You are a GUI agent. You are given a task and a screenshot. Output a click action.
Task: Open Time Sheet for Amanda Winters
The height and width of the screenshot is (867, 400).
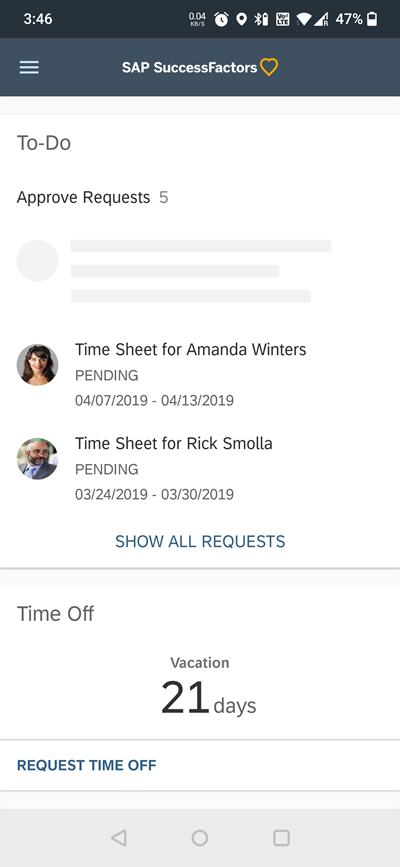click(x=200, y=374)
